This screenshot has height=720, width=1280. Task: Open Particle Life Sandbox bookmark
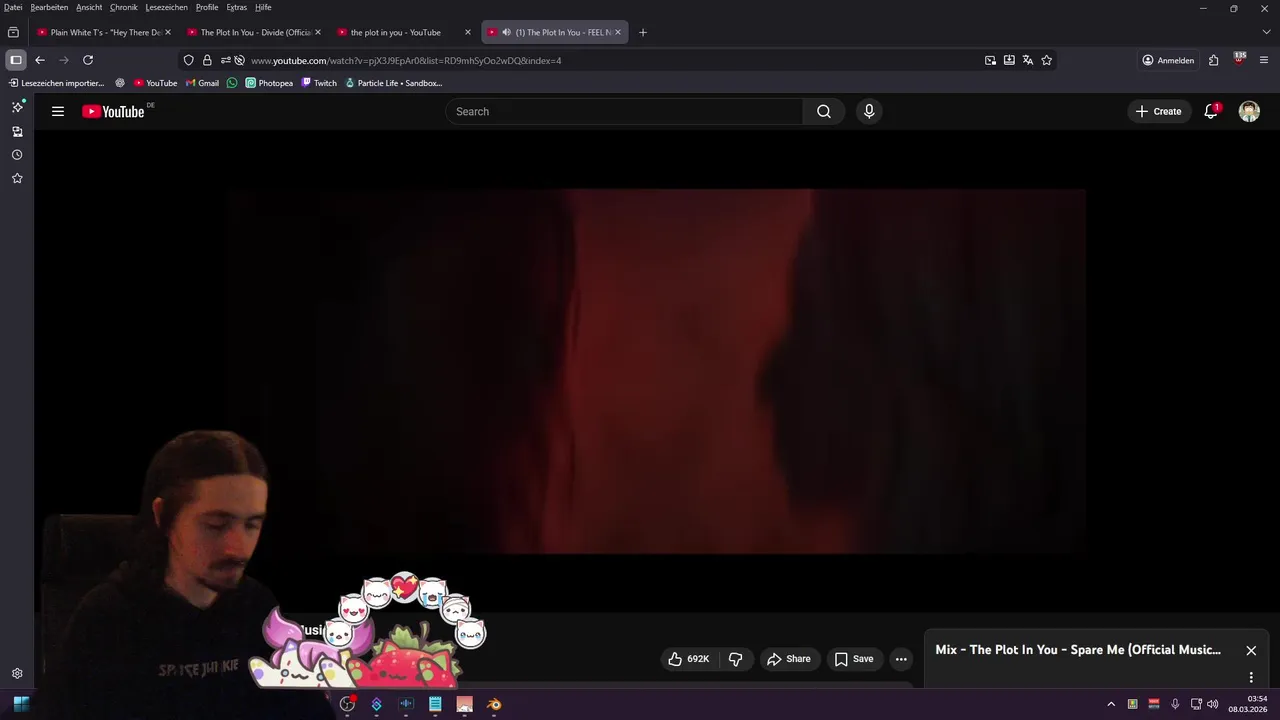pyautogui.click(x=393, y=83)
